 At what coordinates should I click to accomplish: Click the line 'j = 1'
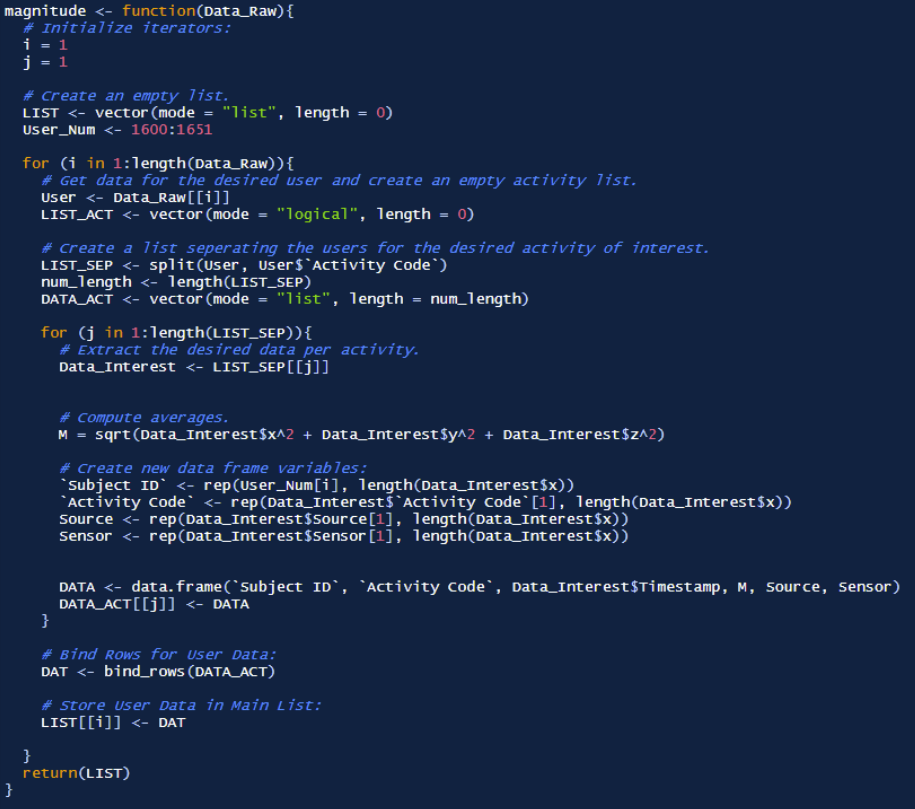click(46, 62)
